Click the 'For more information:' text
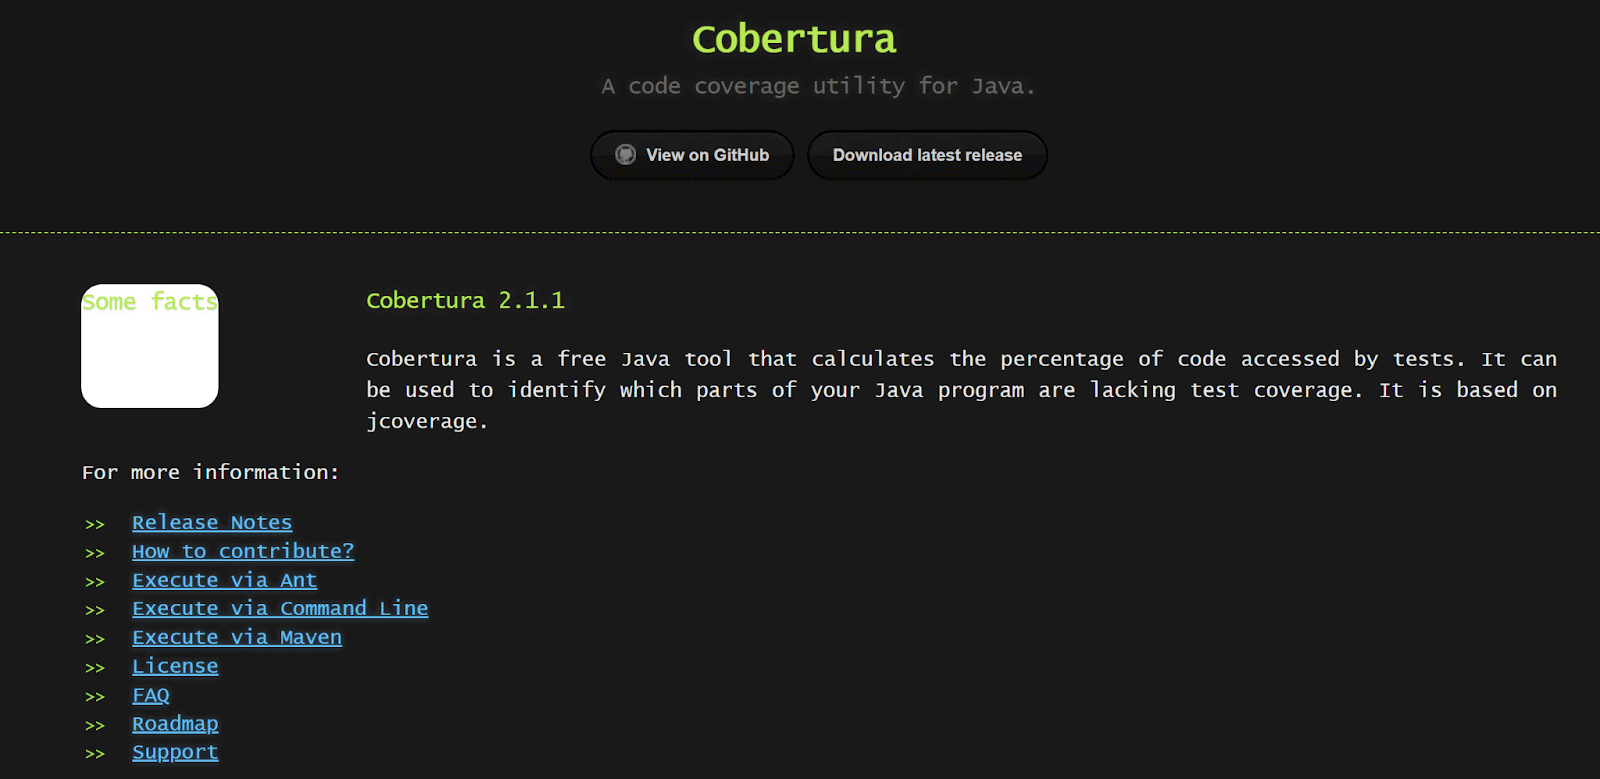This screenshot has width=1600, height=779. coord(210,472)
